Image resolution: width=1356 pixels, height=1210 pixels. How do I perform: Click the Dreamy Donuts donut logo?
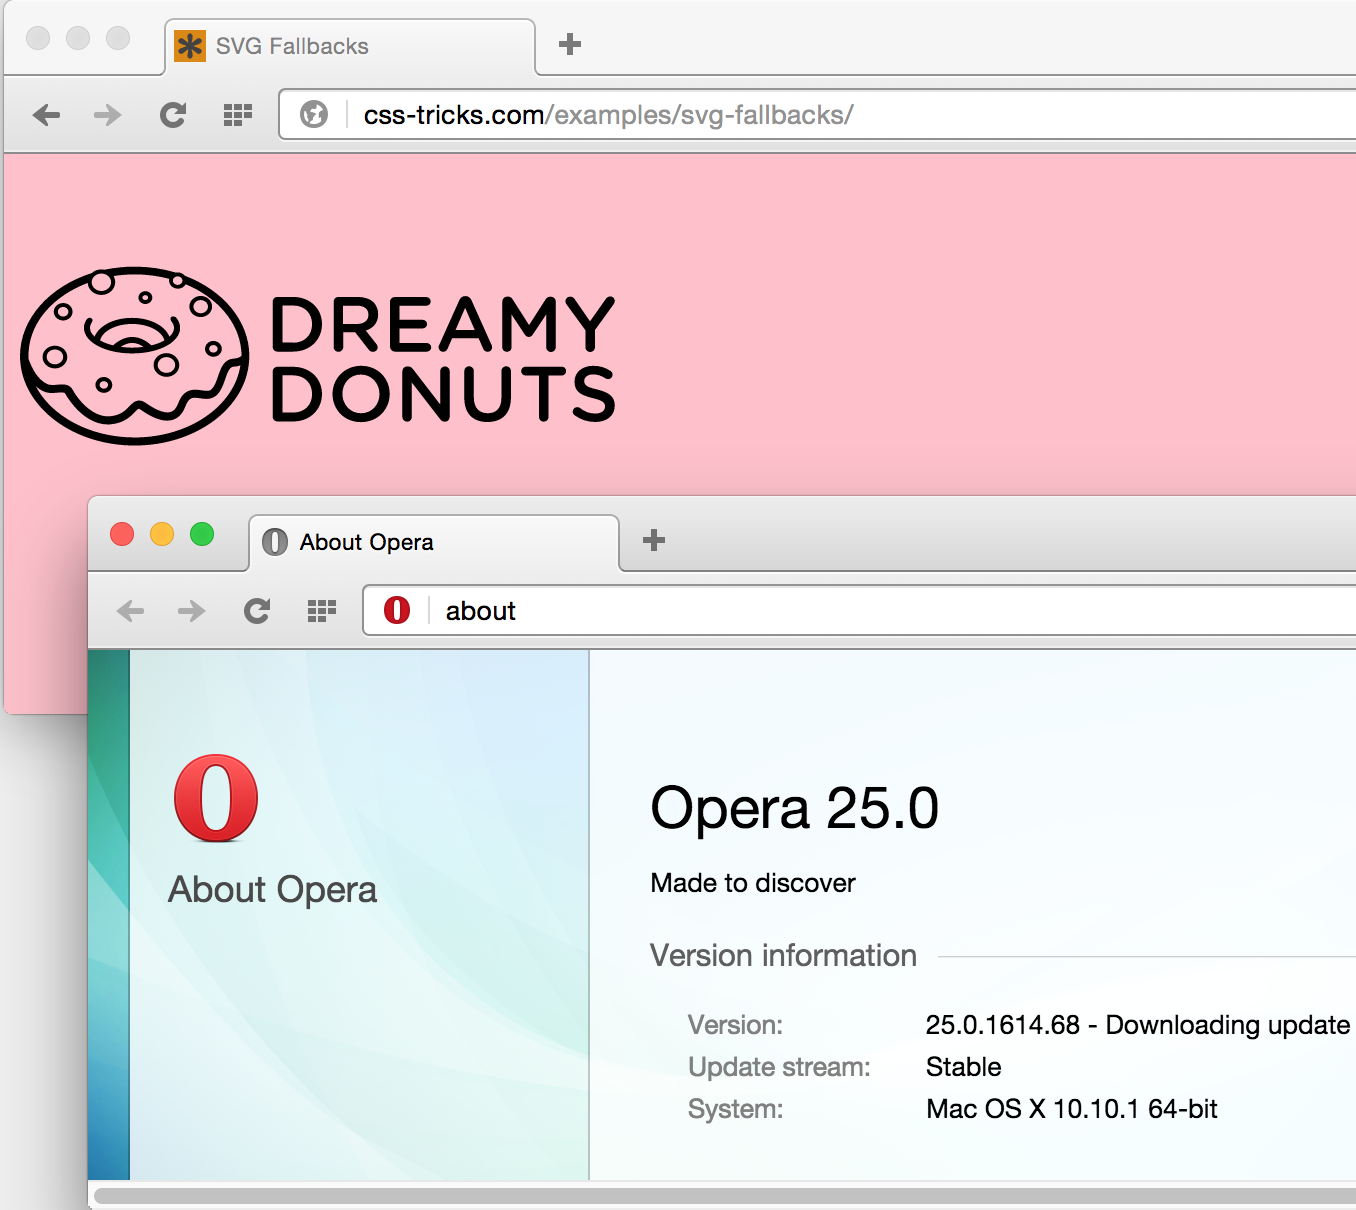coord(135,356)
